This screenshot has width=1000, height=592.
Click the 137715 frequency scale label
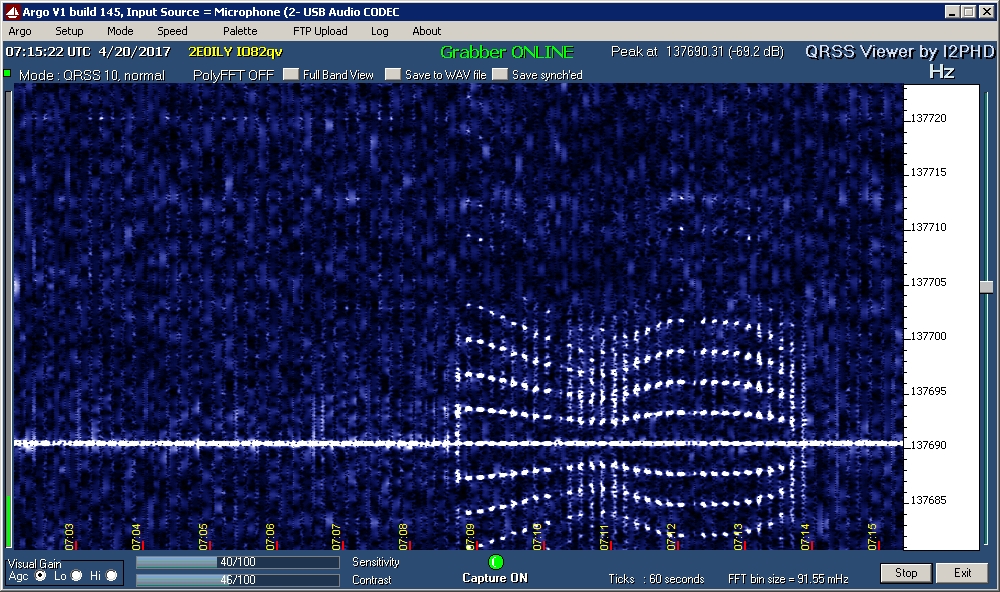(929, 172)
